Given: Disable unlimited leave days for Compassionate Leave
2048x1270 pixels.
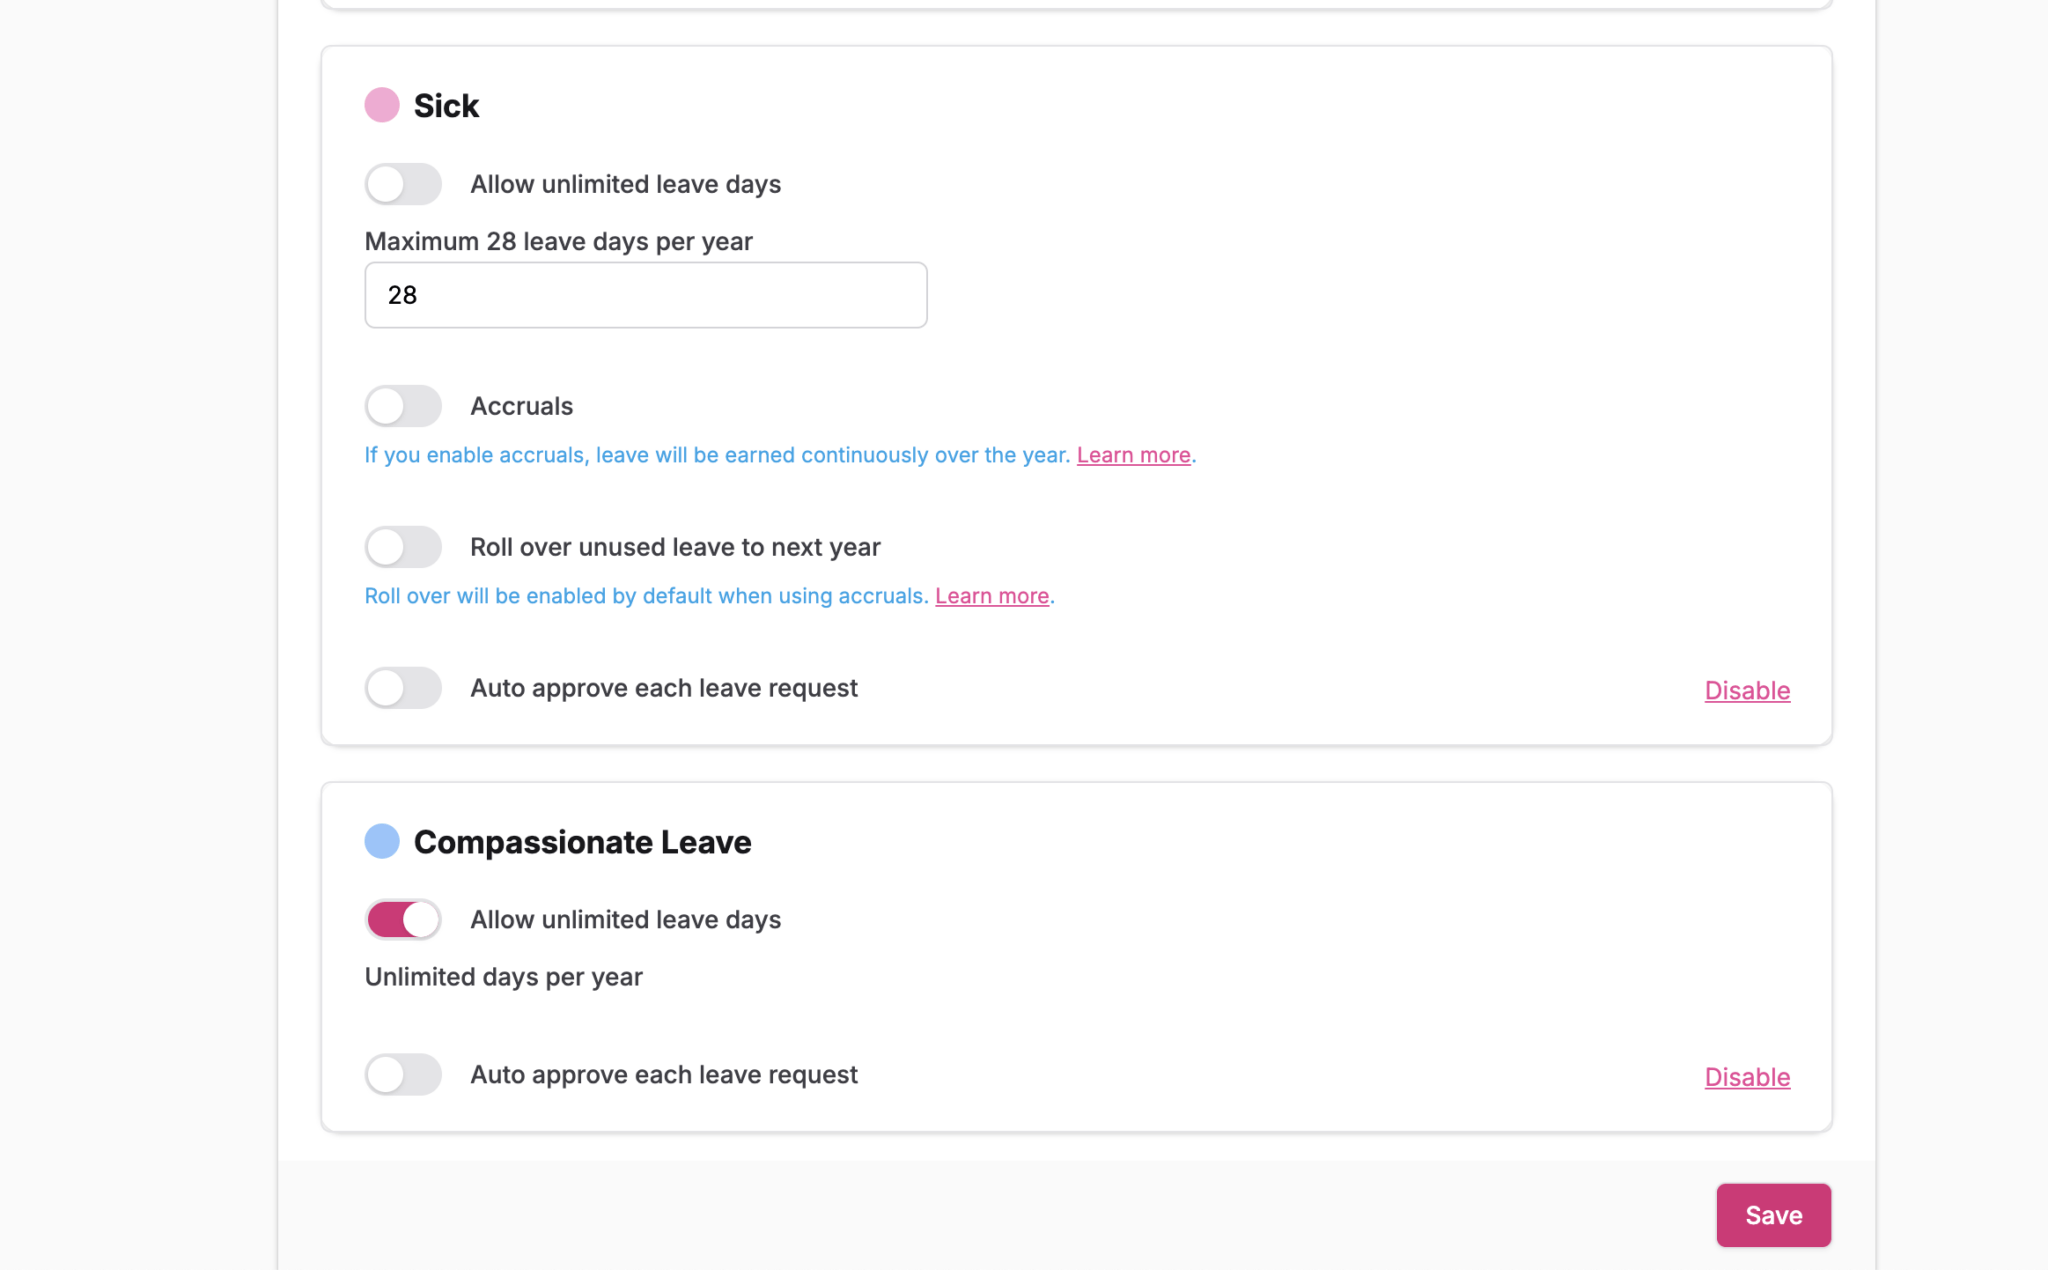Looking at the screenshot, I should click(403, 919).
